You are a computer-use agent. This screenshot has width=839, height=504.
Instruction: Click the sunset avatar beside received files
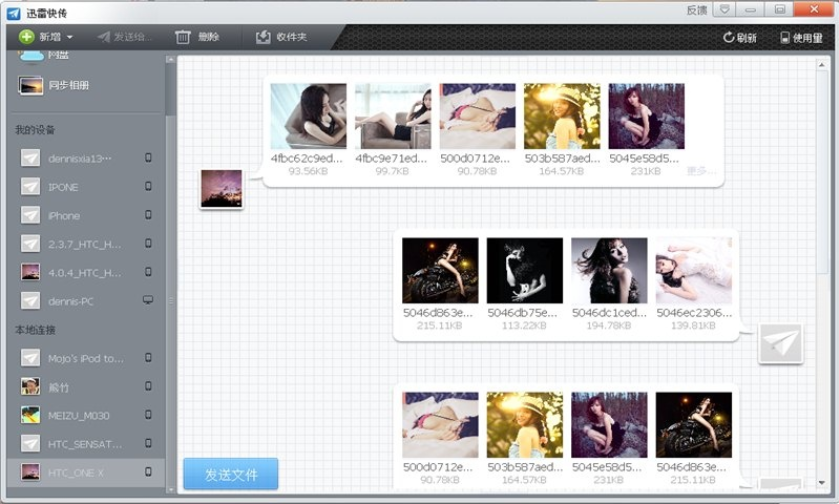click(222, 189)
